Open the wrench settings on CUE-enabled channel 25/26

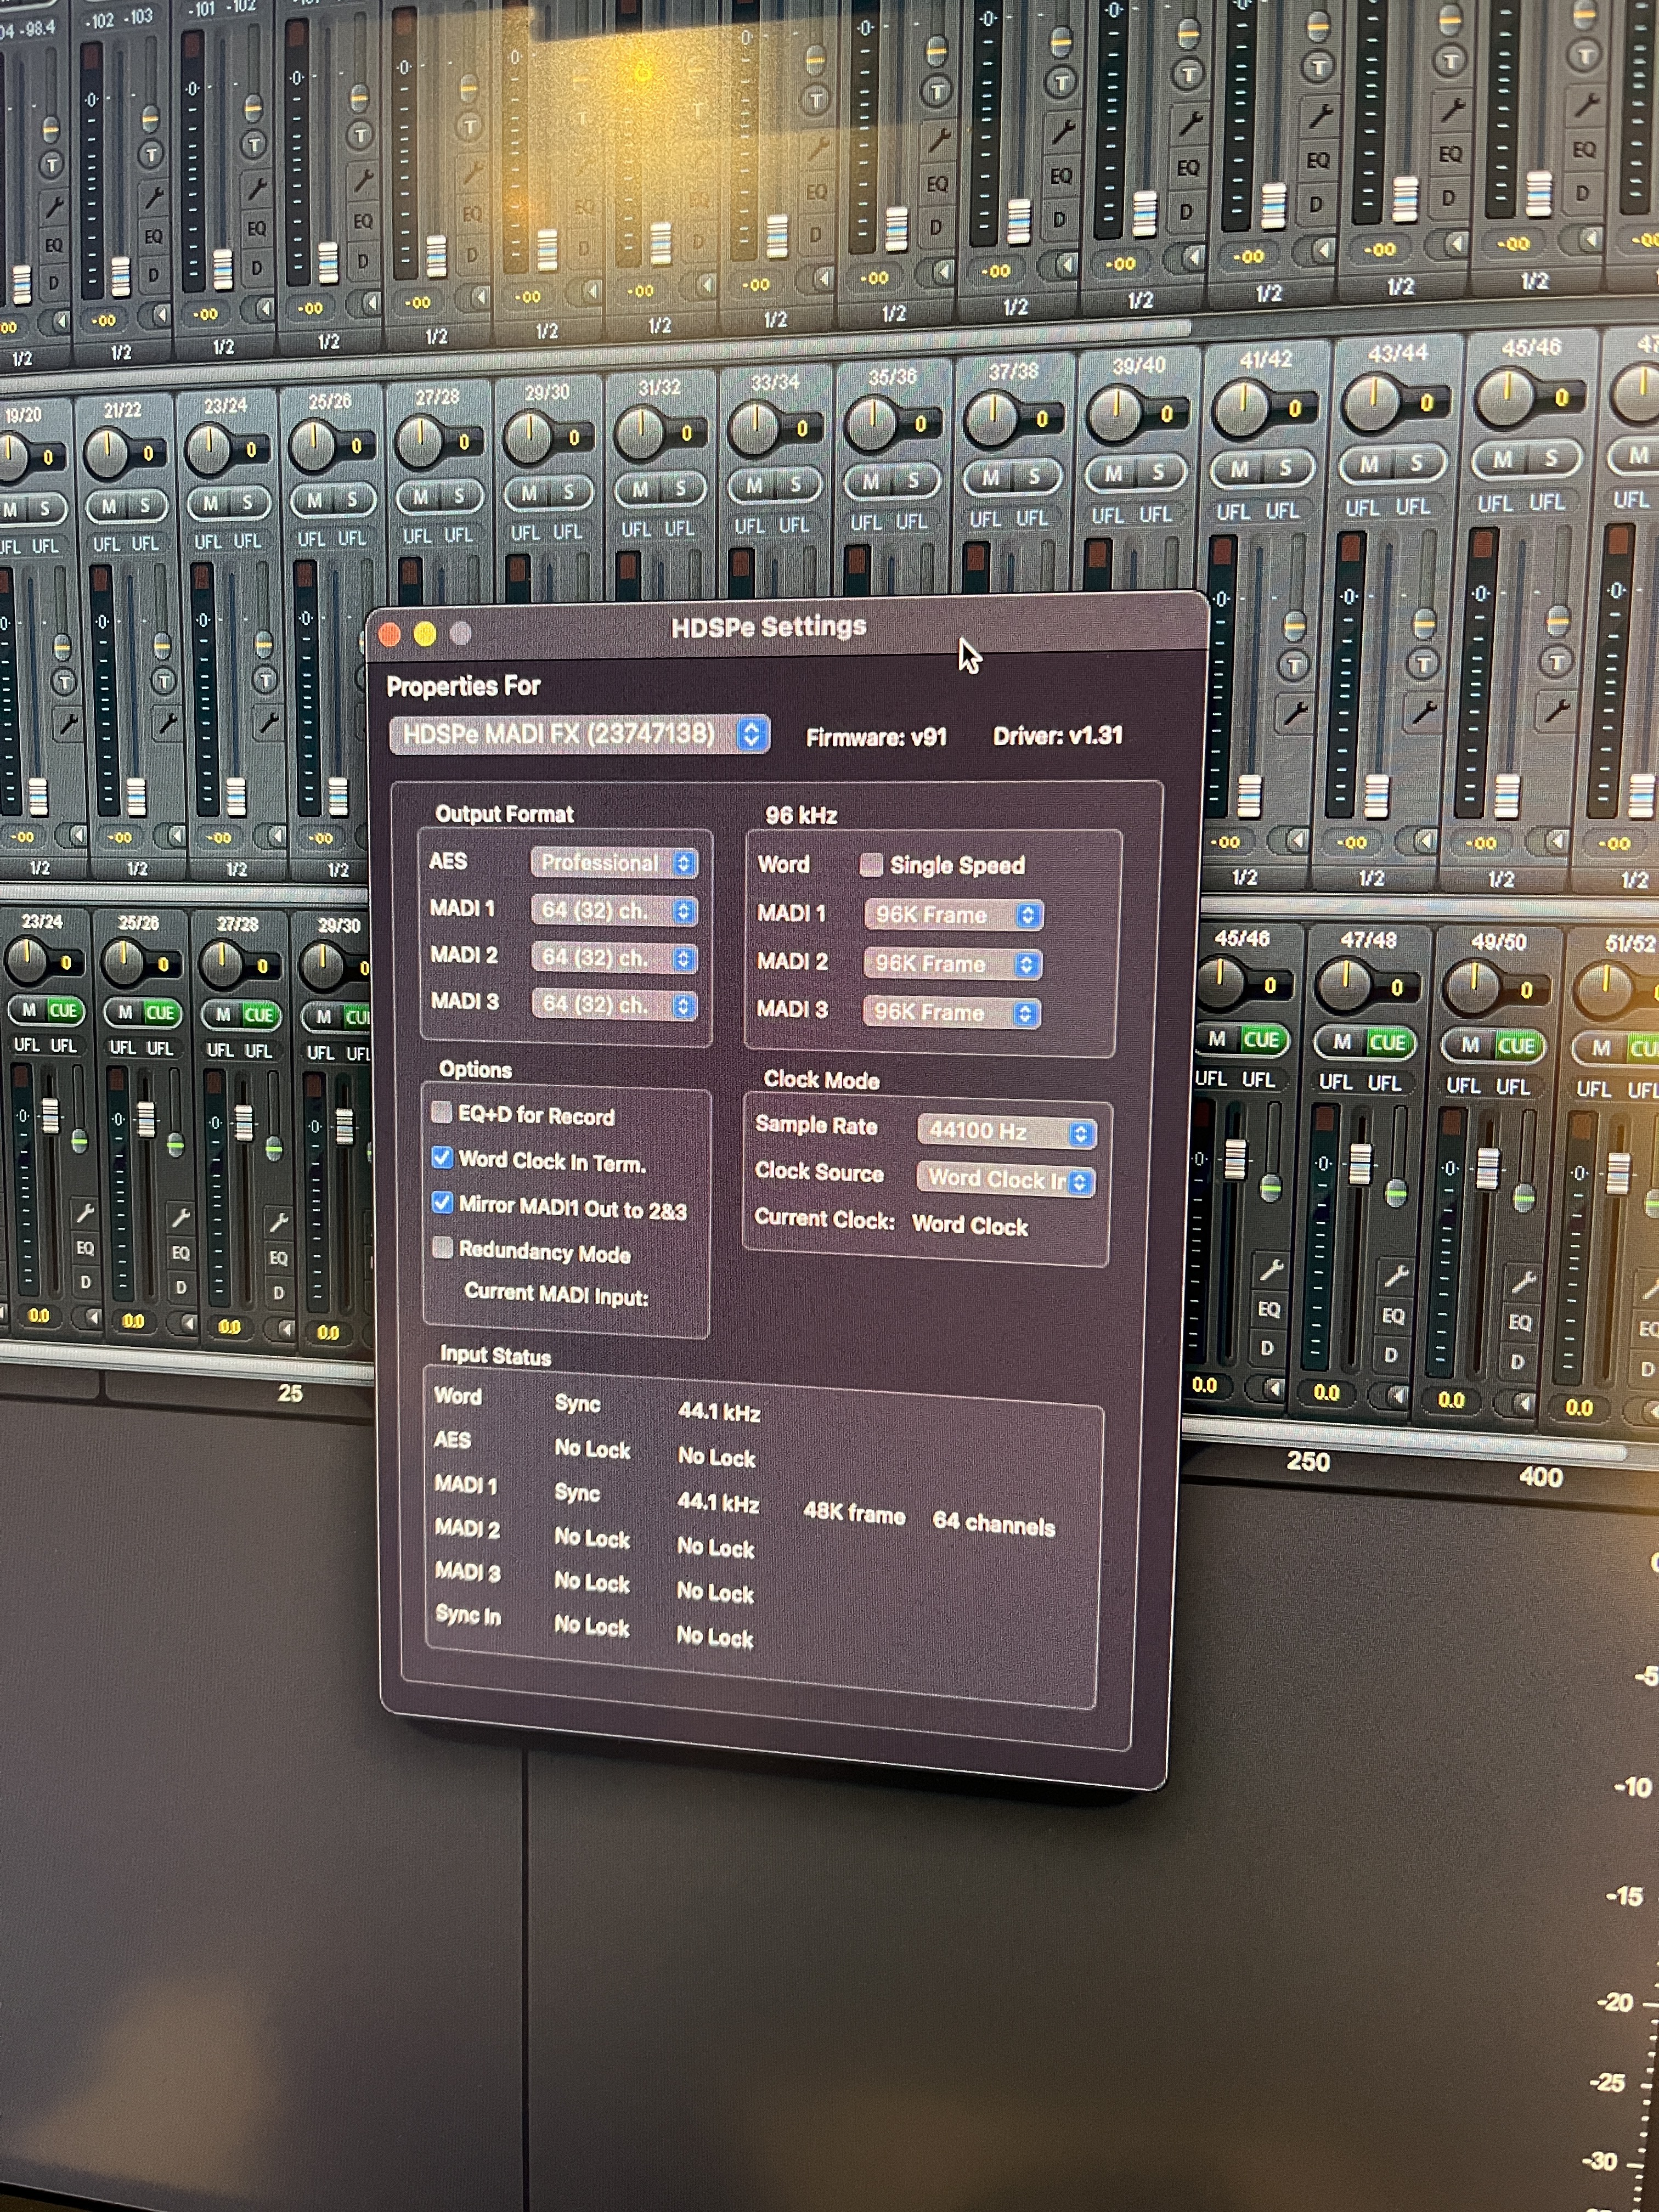click(x=180, y=1217)
